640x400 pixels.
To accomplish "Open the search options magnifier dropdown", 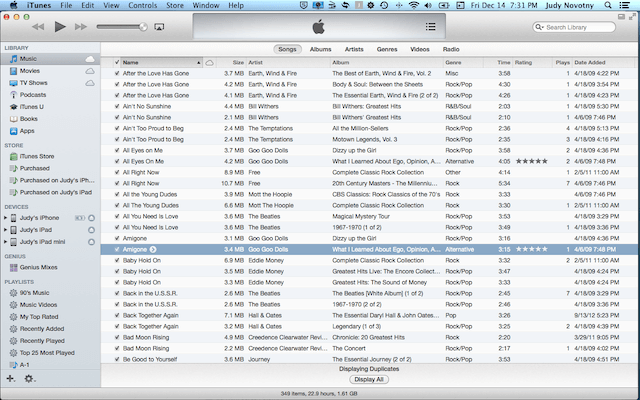I will (540, 27).
